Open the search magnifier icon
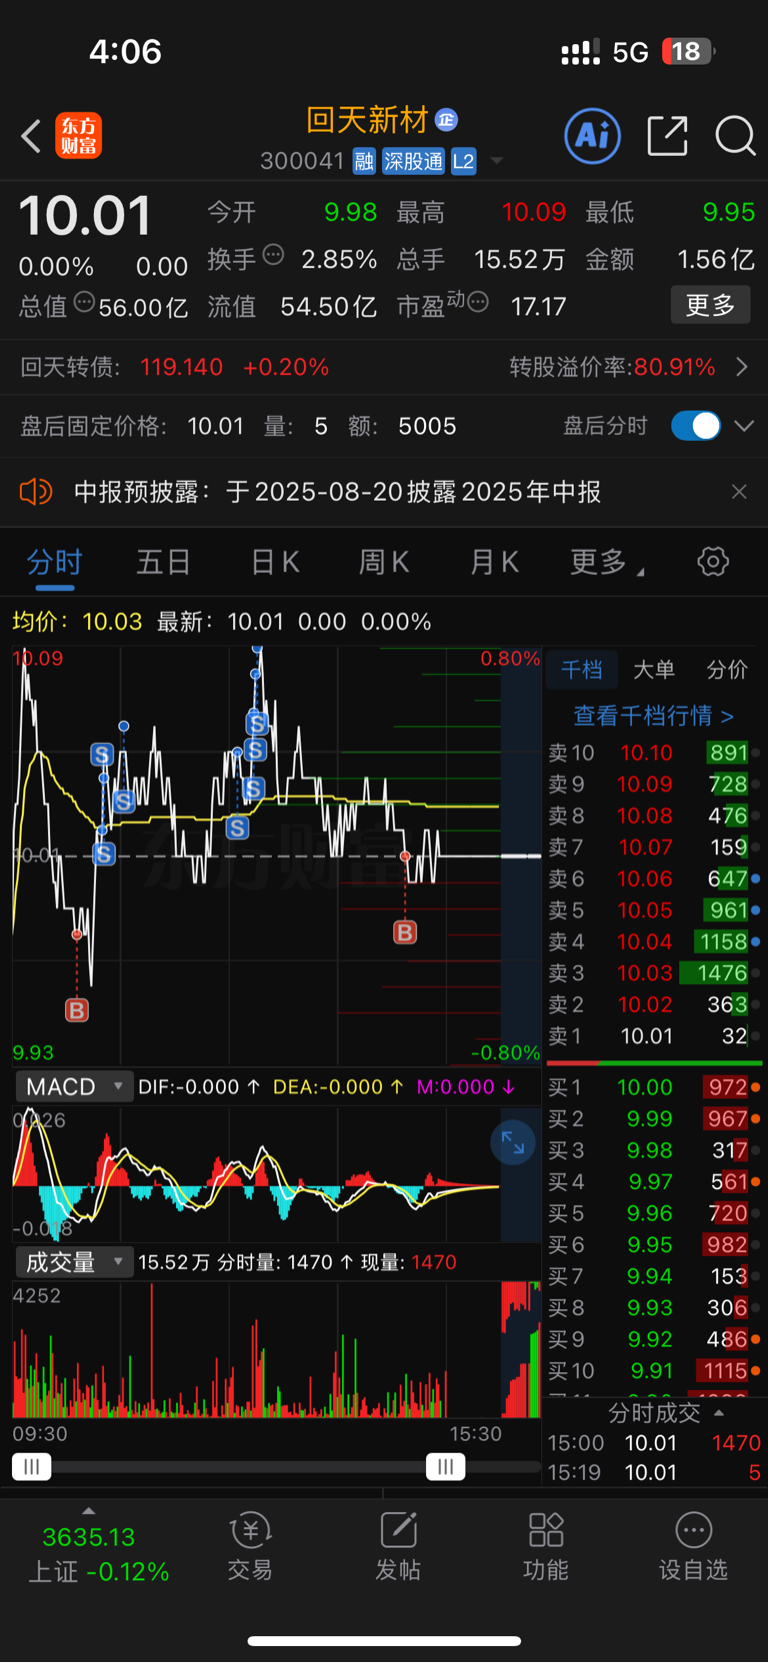The height and width of the screenshot is (1663, 768). point(735,136)
